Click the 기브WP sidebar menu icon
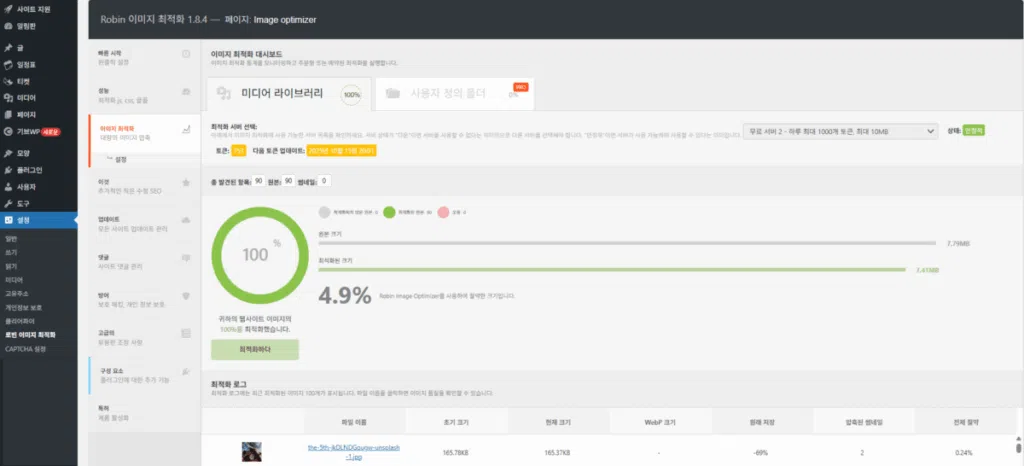Image resolution: width=1024 pixels, height=466 pixels. point(9,131)
